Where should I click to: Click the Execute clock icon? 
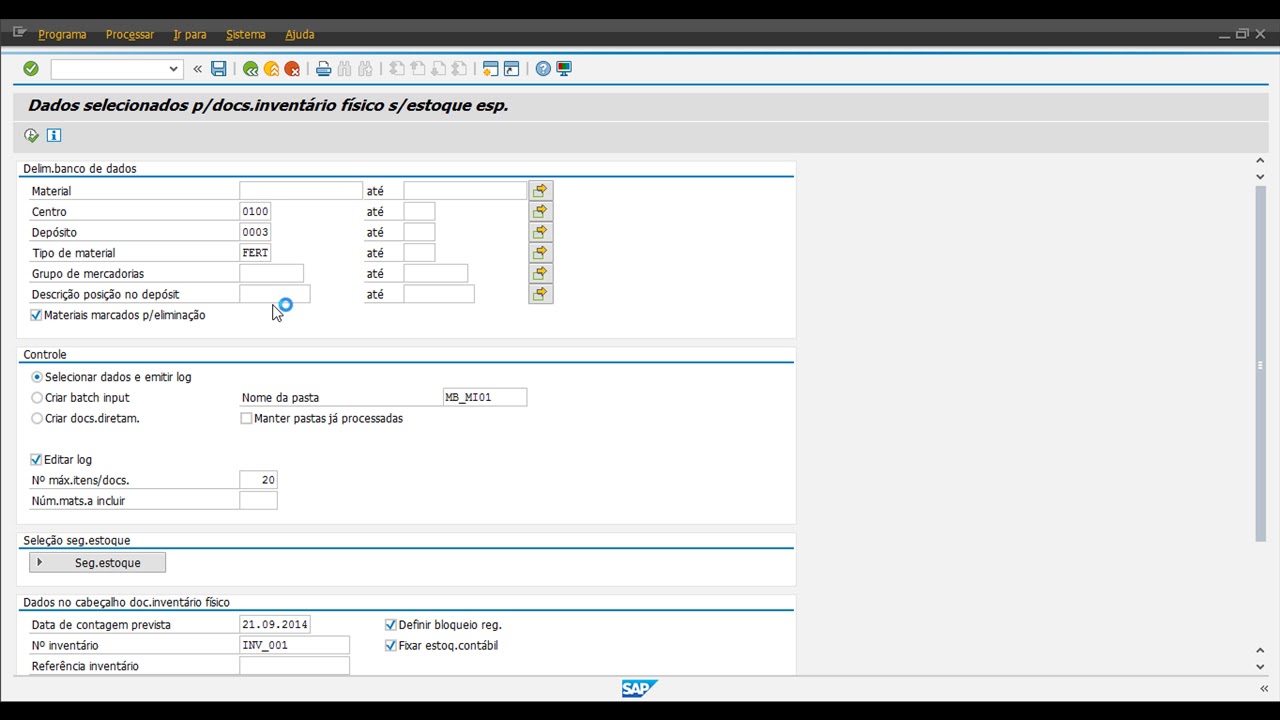32,135
